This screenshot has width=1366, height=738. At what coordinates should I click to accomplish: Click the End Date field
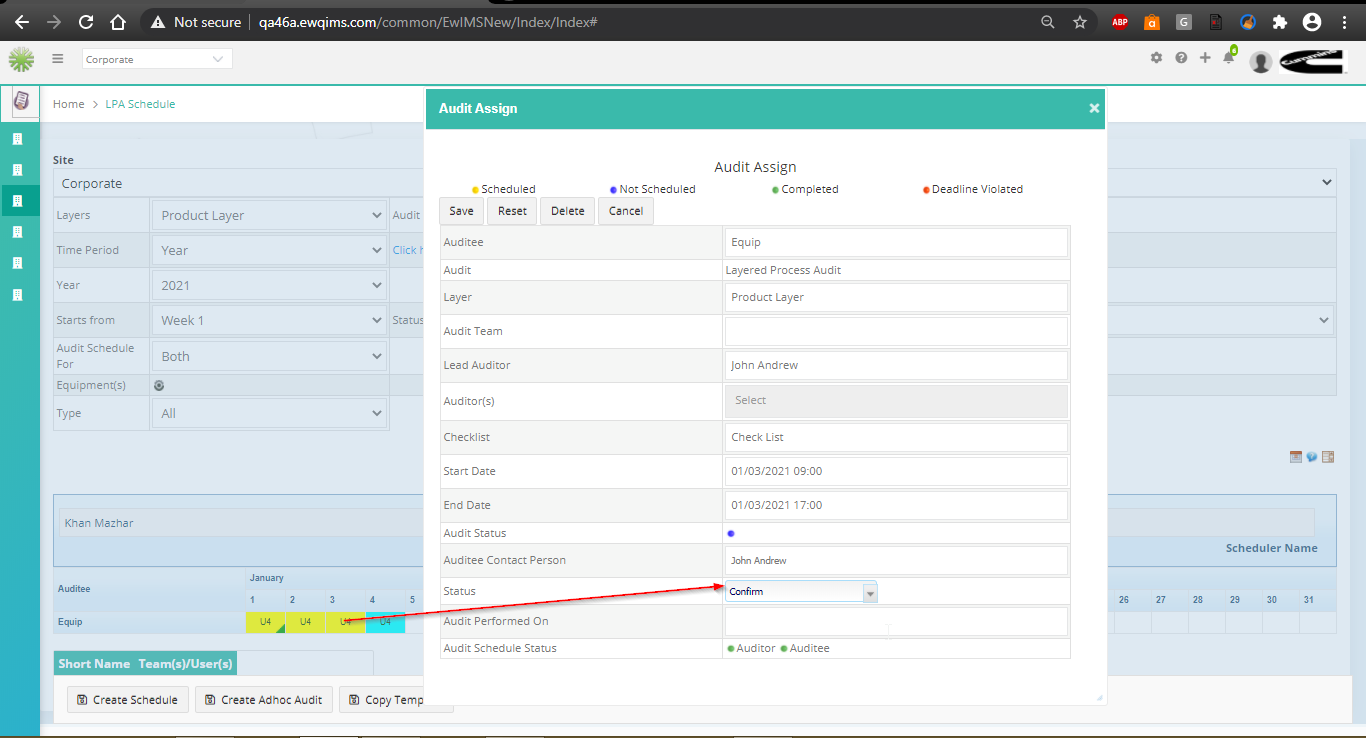895,505
